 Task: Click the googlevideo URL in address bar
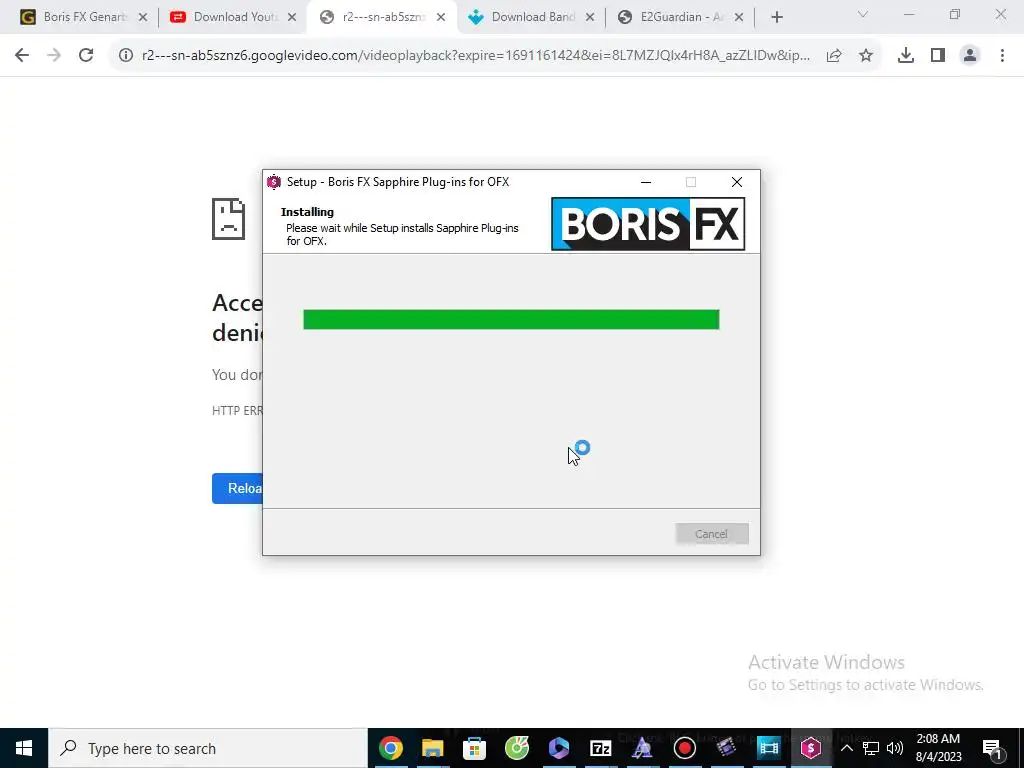click(475, 56)
